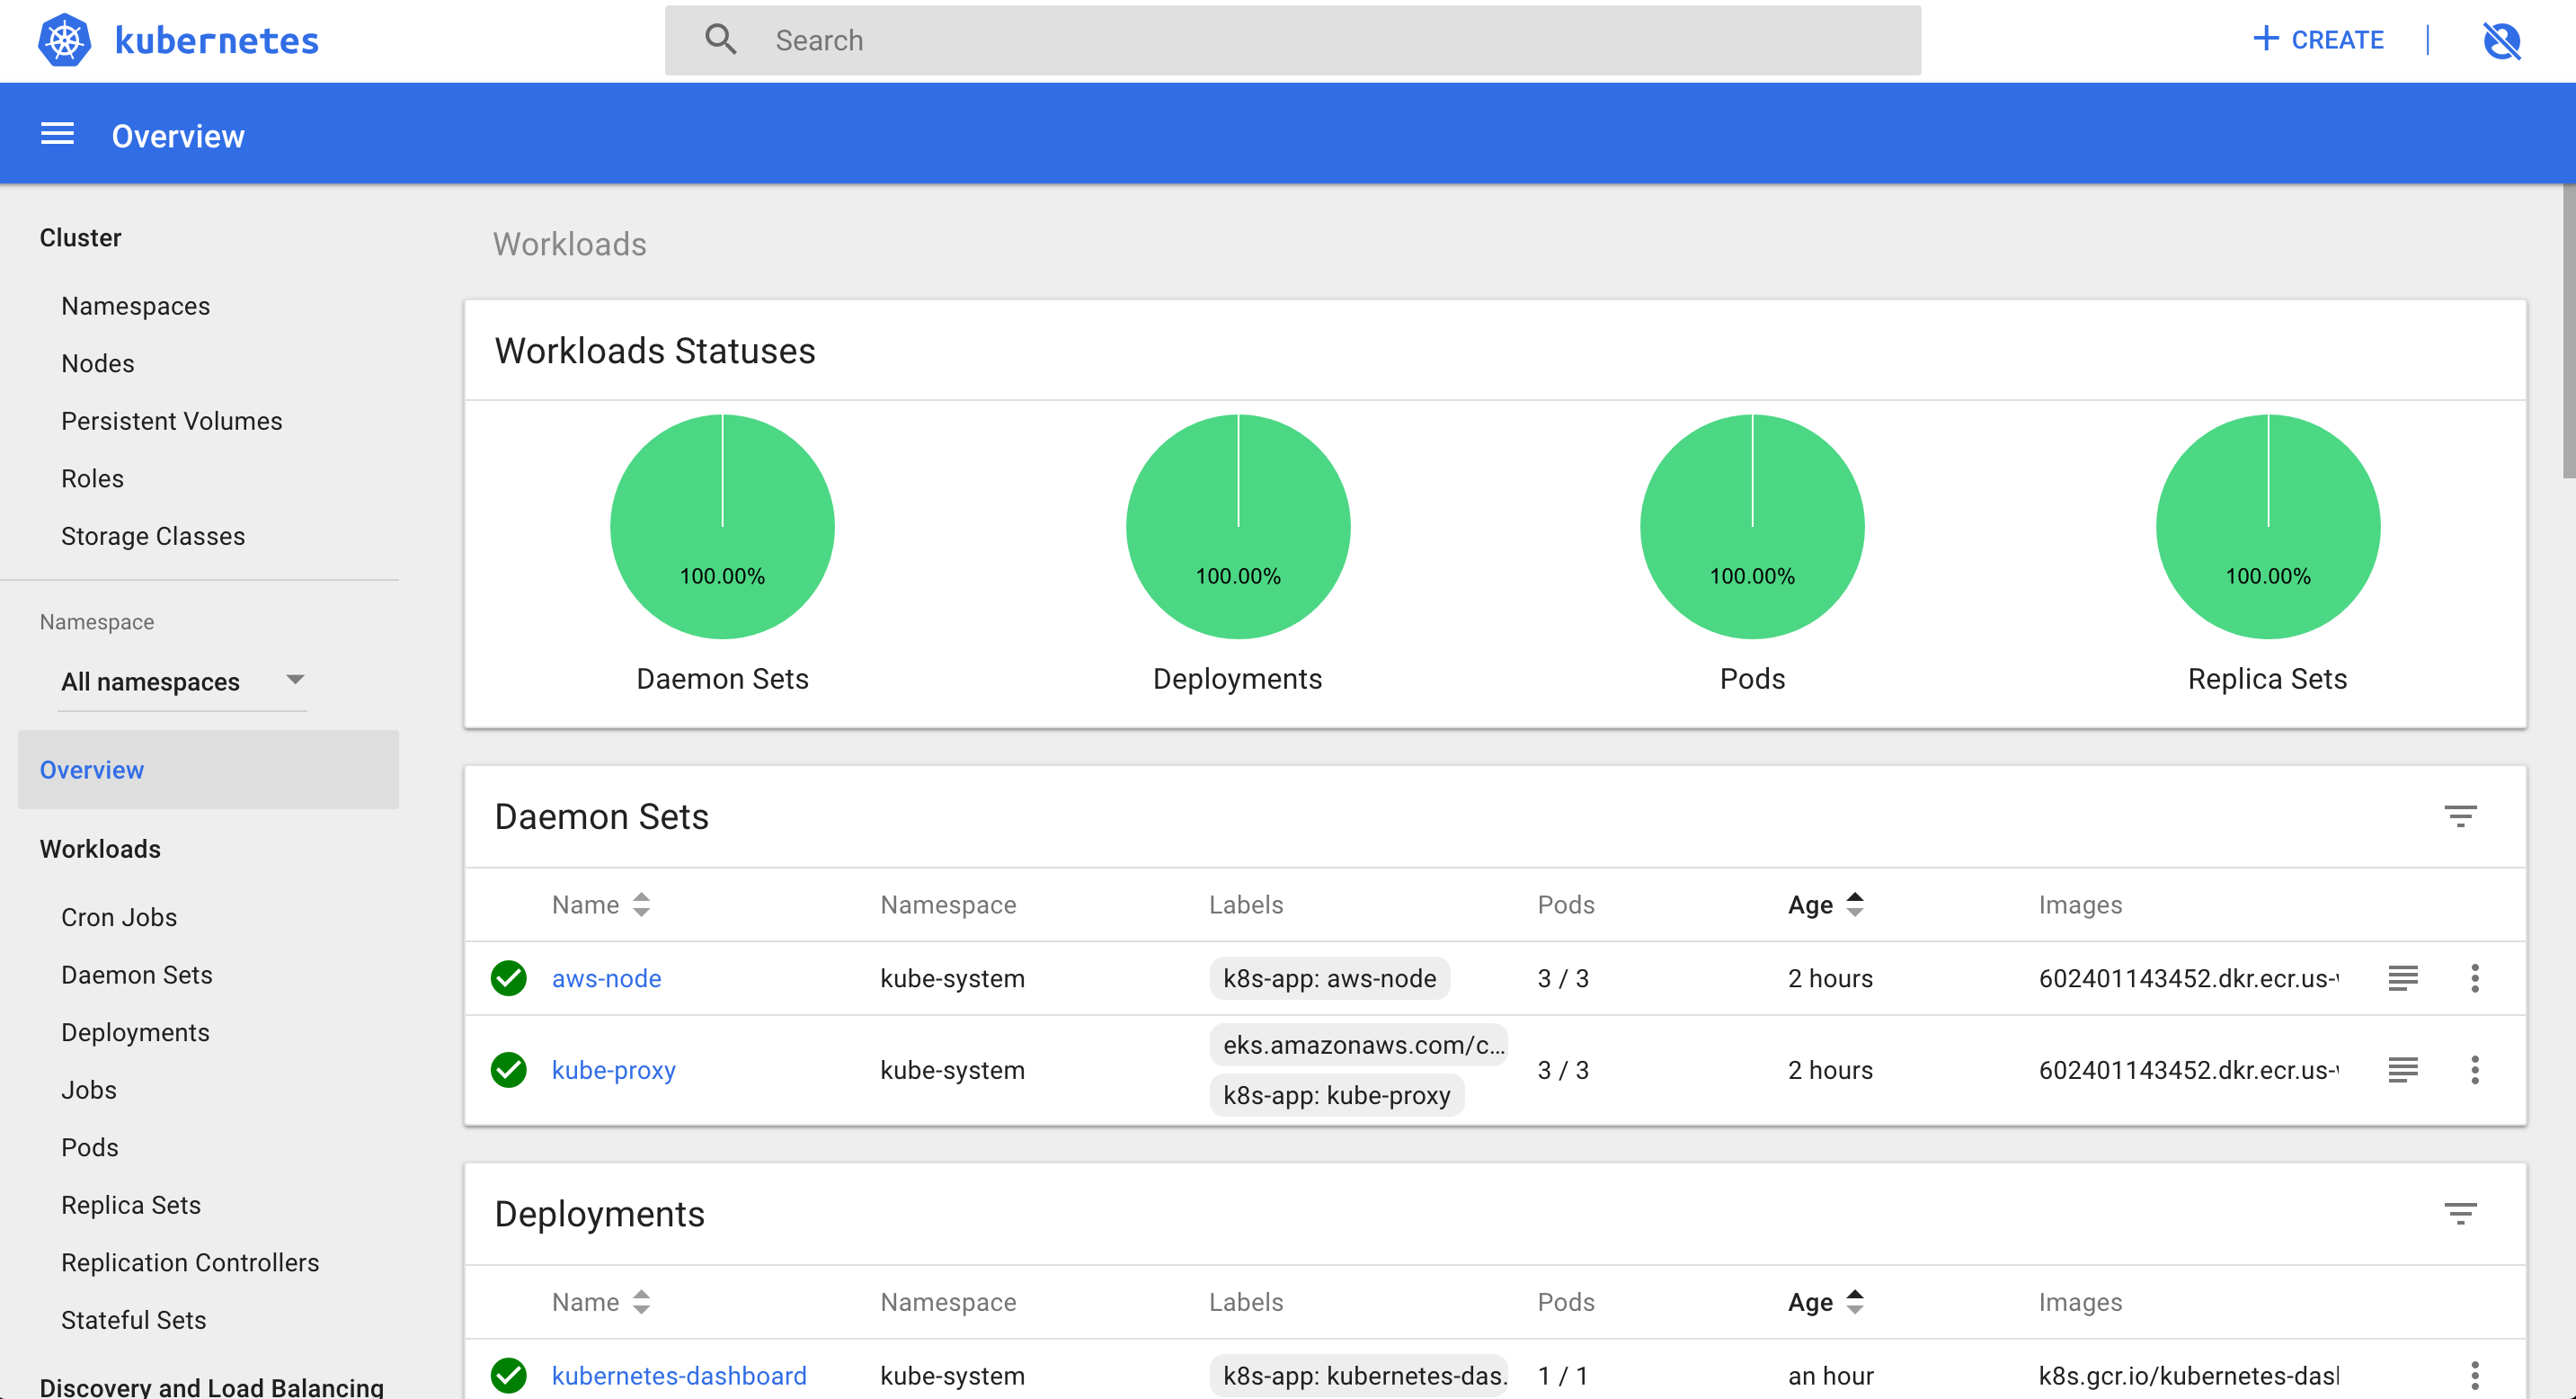Viewport: 2576px width, 1399px height.
Task: Click the hamburger menu icon in header
Action: coord(57,136)
